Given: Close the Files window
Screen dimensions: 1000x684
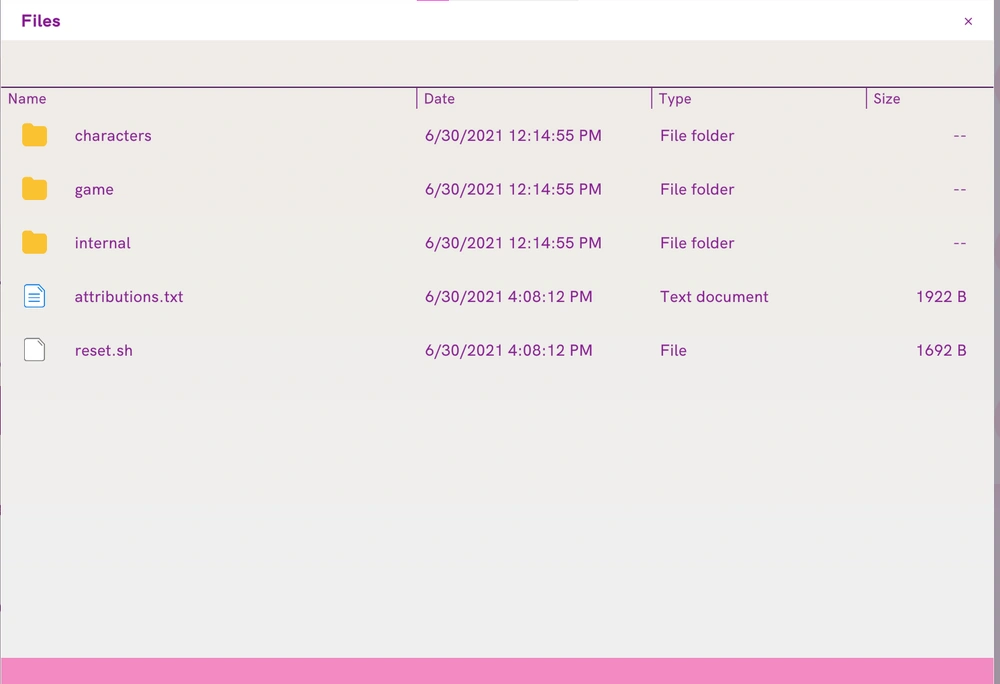Looking at the screenshot, I should click(968, 22).
